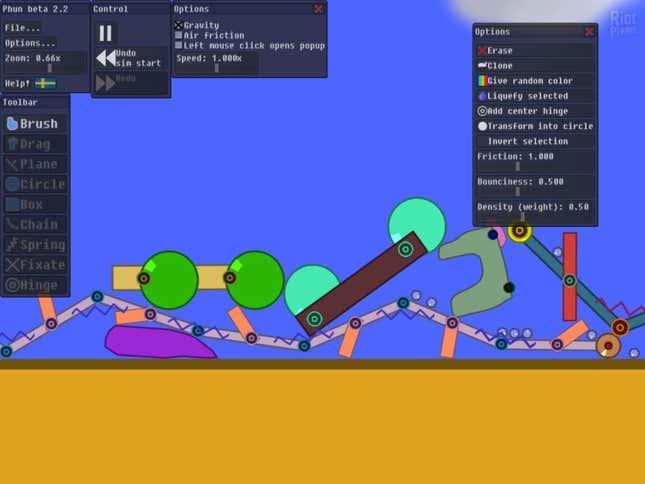Select the Brush tool in Toolbar
This screenshot has height=484, width=645.
35,124
